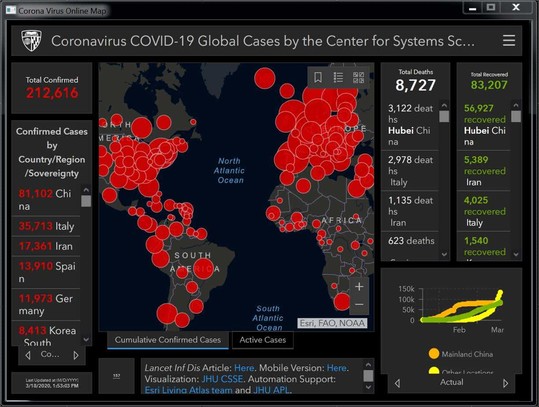539x407 pixels.
Task: Show the map legend list icon
Action: pos(338,77)
